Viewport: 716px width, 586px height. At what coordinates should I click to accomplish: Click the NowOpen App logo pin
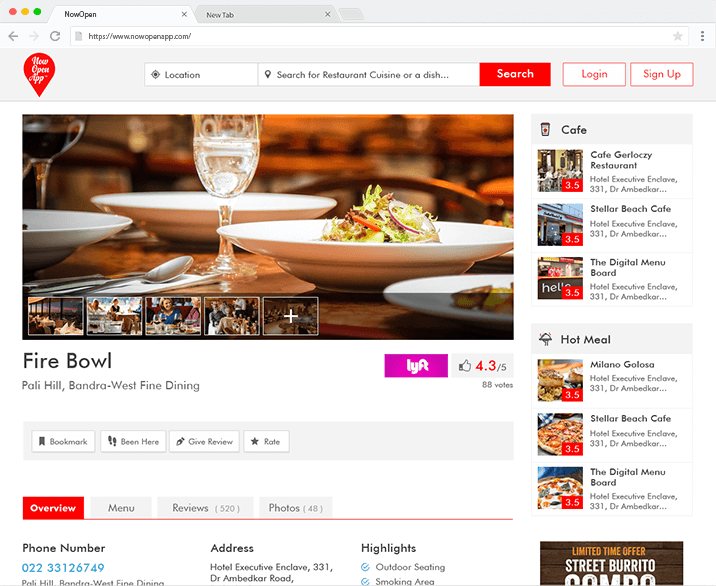tap(39, 74)
